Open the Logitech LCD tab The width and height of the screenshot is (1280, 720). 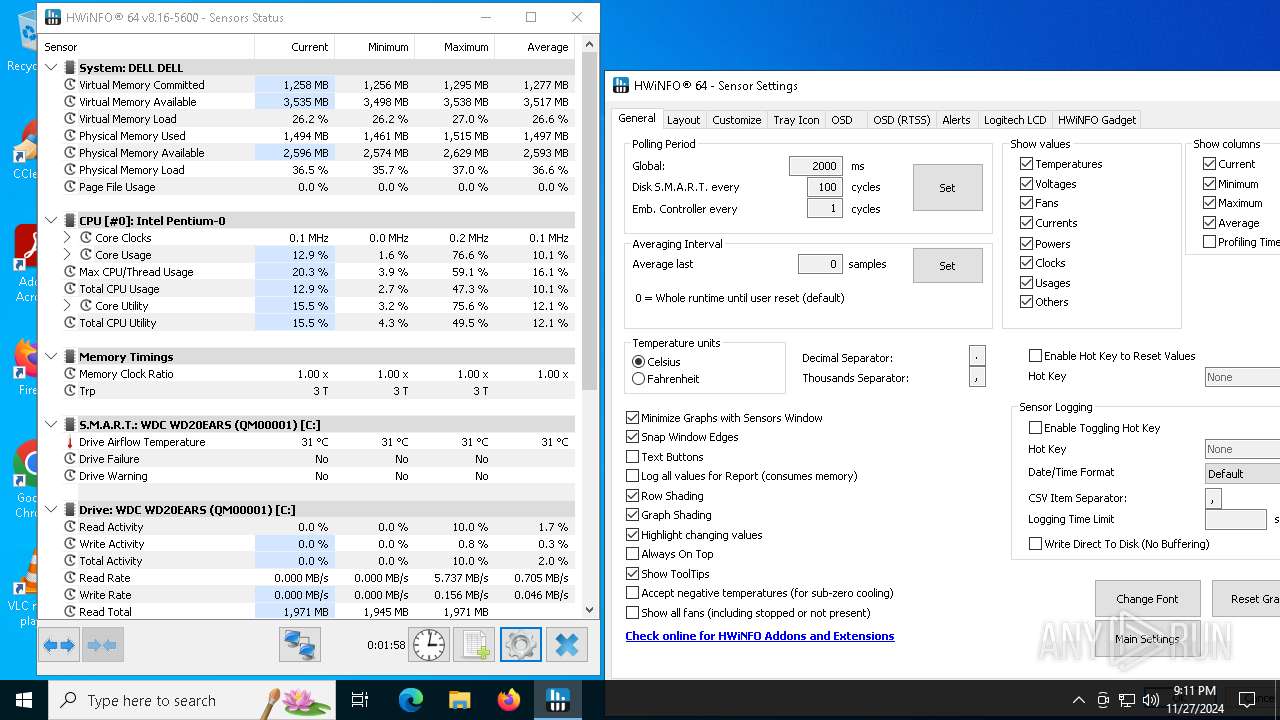click(x=1014, y=120)
